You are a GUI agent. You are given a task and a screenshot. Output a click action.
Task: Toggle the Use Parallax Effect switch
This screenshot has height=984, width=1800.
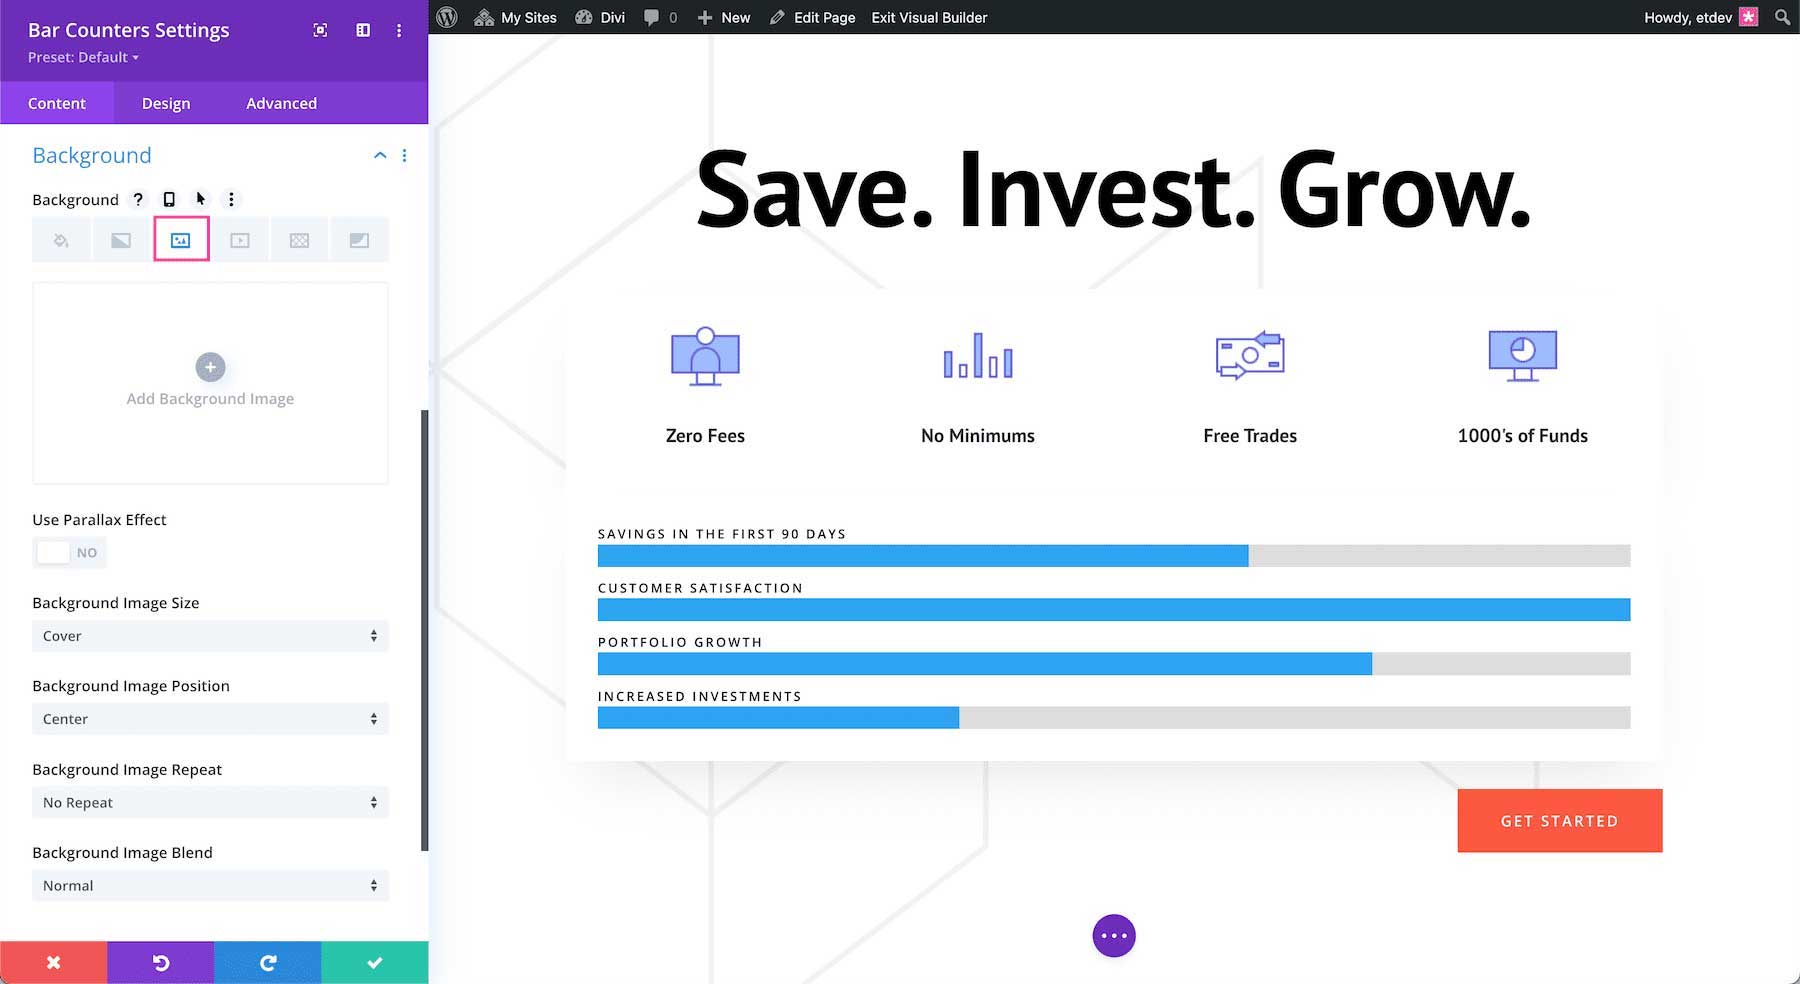69,552
